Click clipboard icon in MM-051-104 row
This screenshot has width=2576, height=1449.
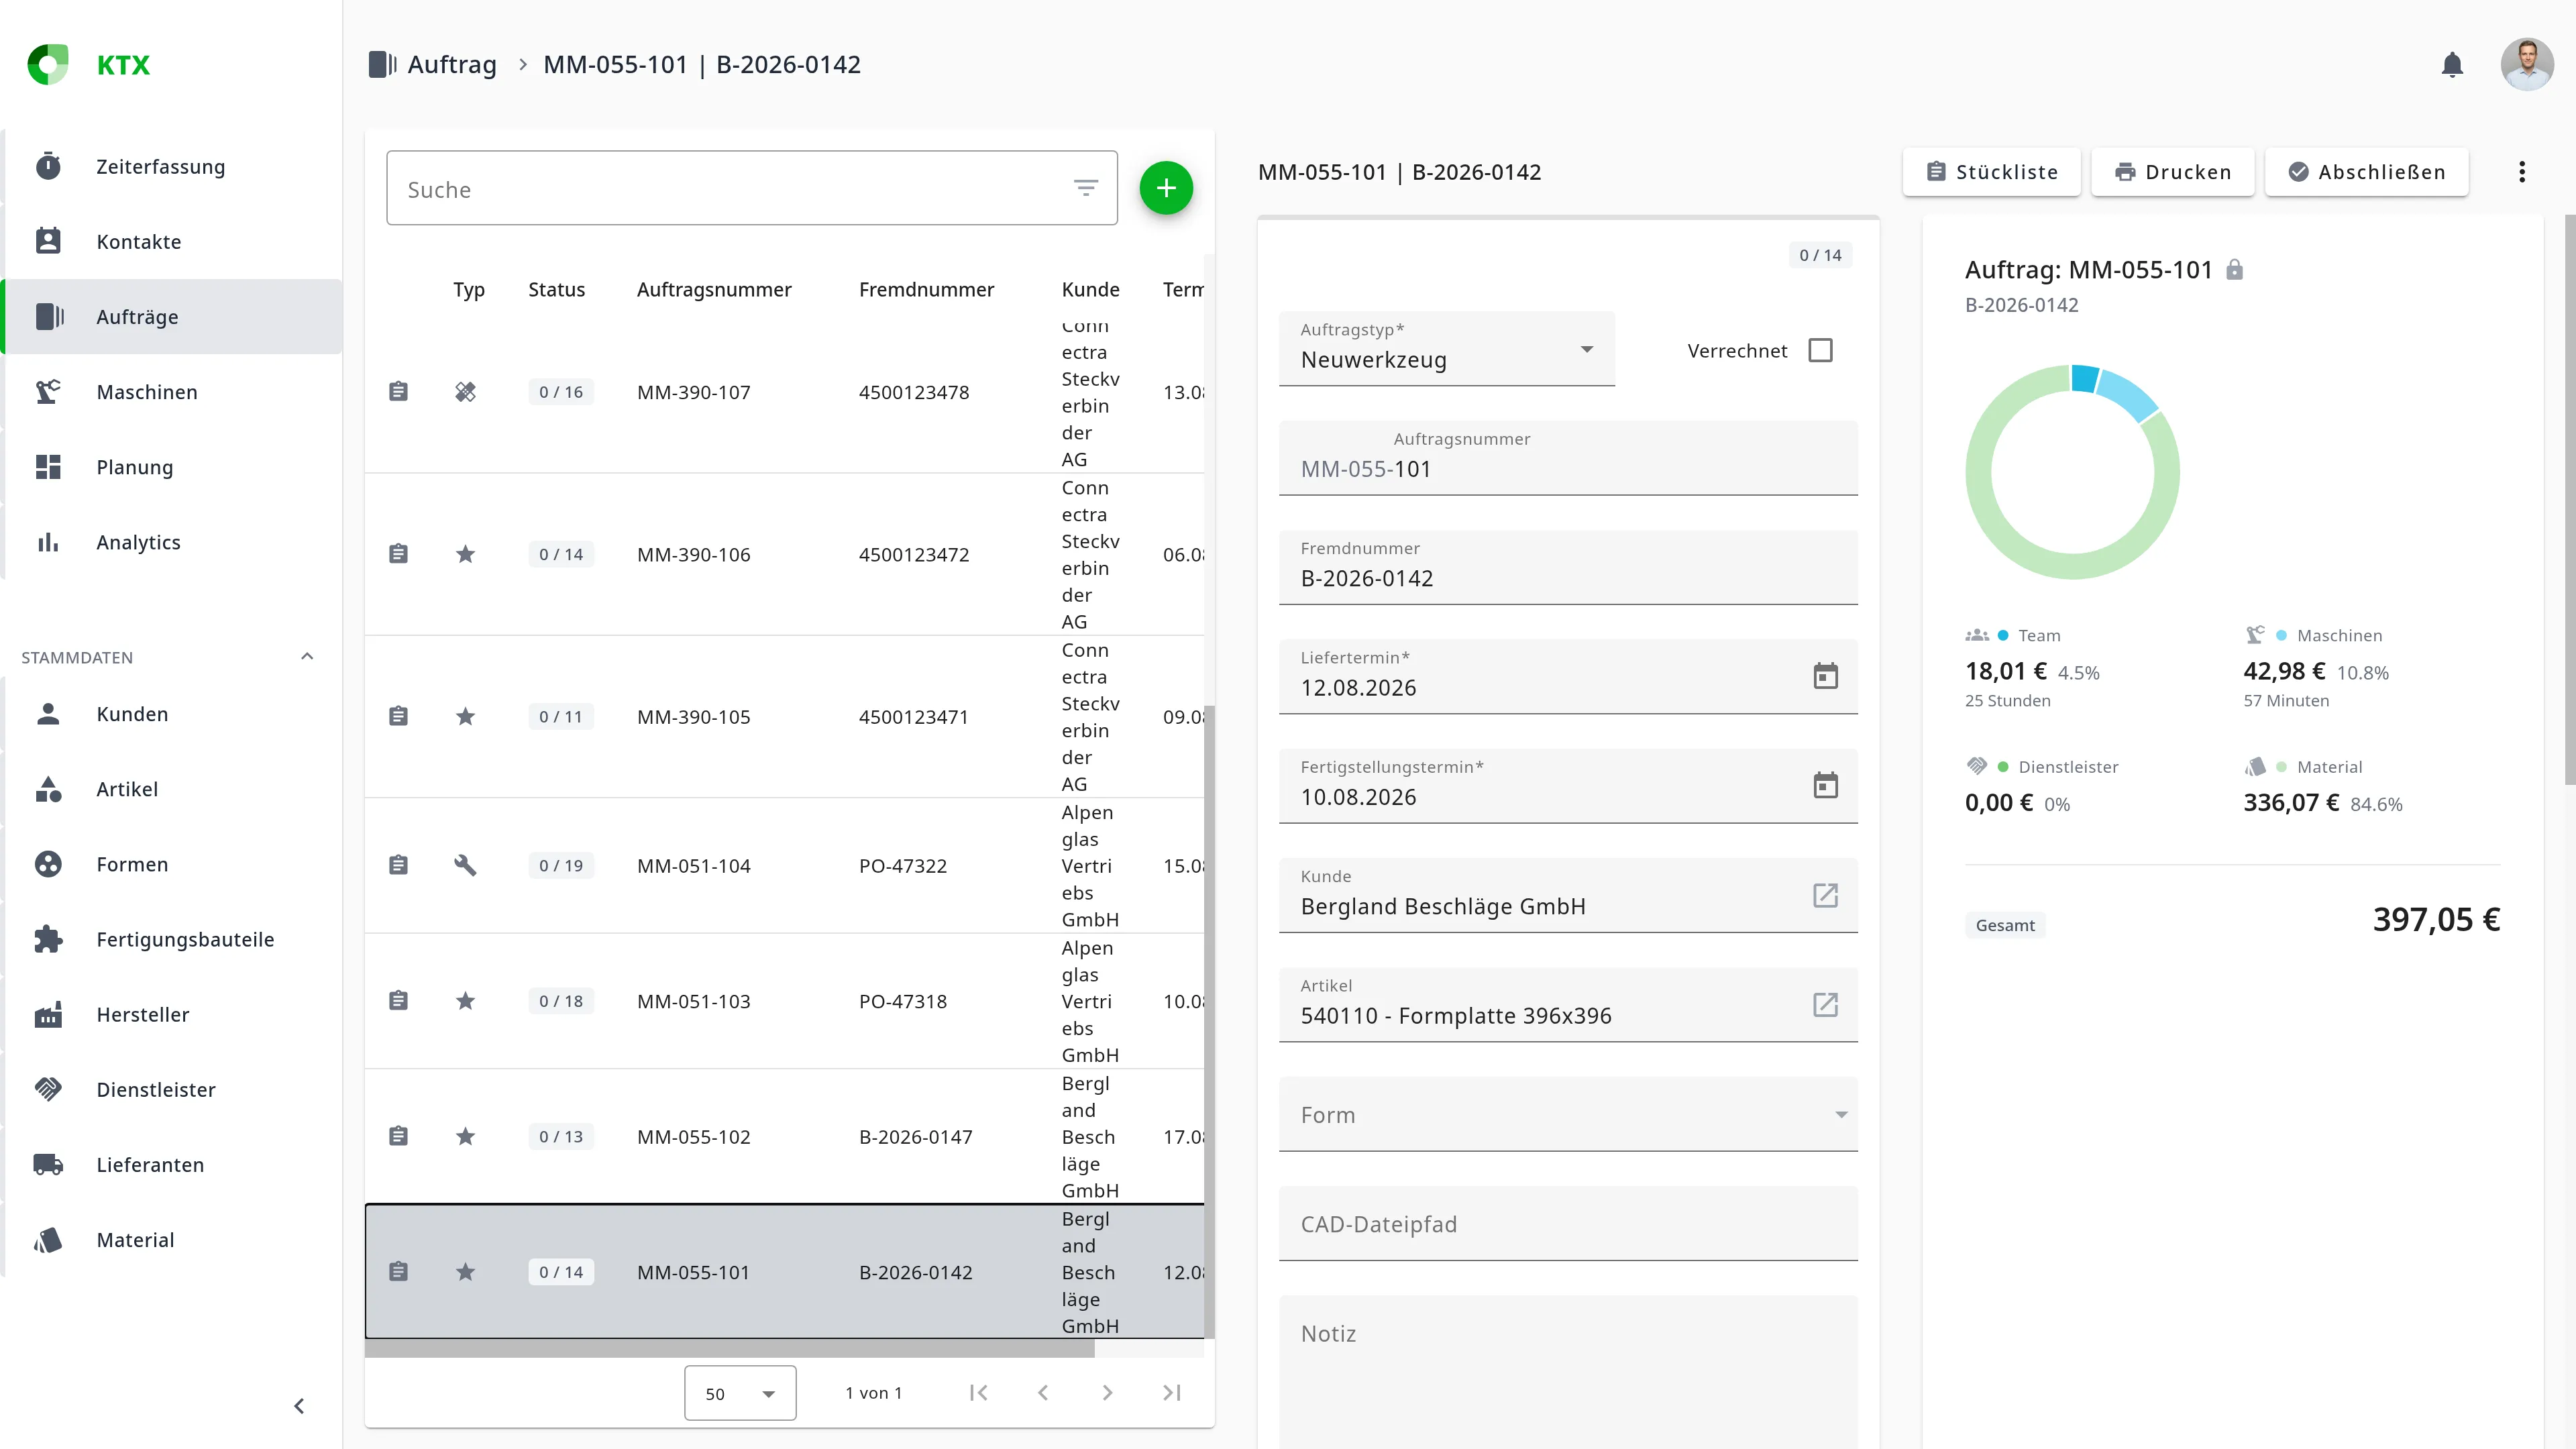pyautogui.click(x=398, y=865)
